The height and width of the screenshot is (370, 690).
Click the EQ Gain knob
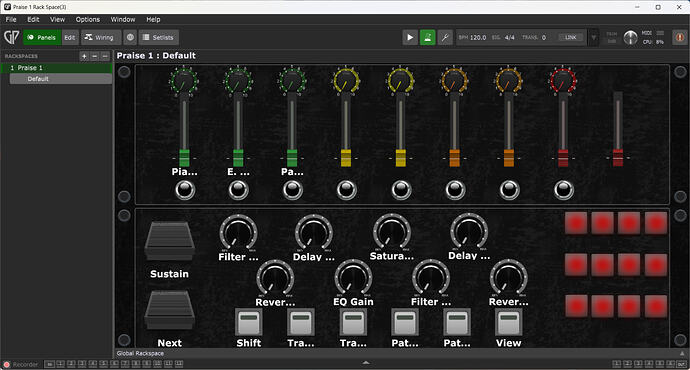[353, 278]
